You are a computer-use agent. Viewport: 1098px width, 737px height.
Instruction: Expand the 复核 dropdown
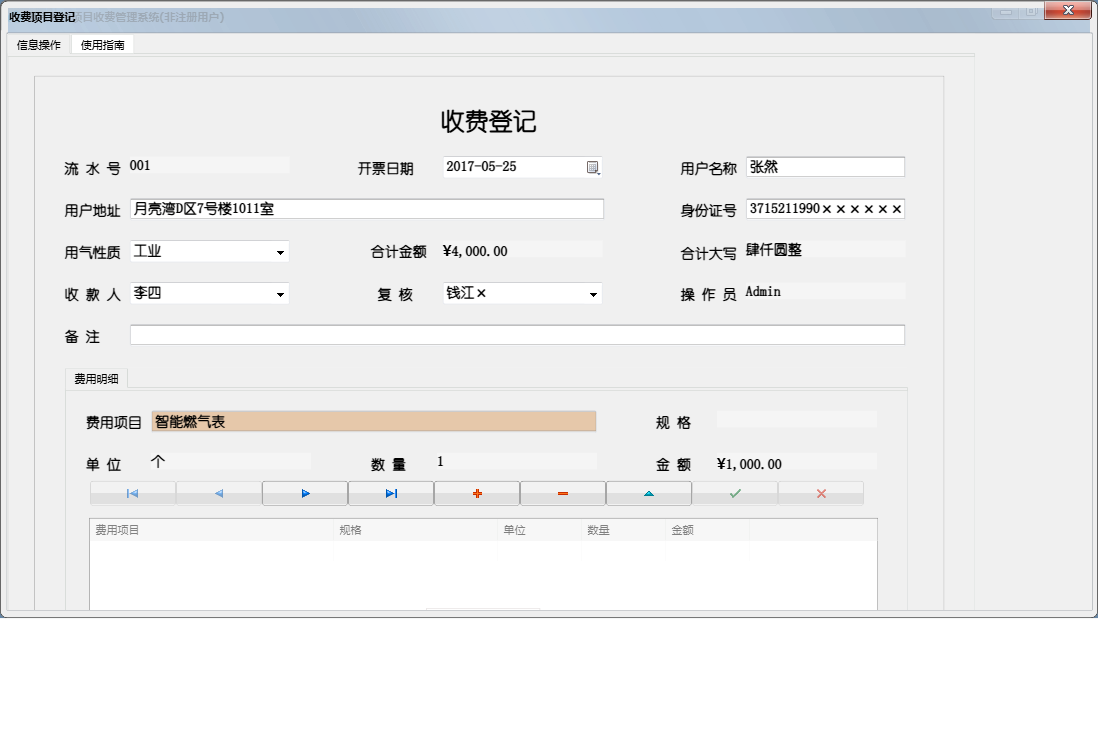[x=593, y=294]
